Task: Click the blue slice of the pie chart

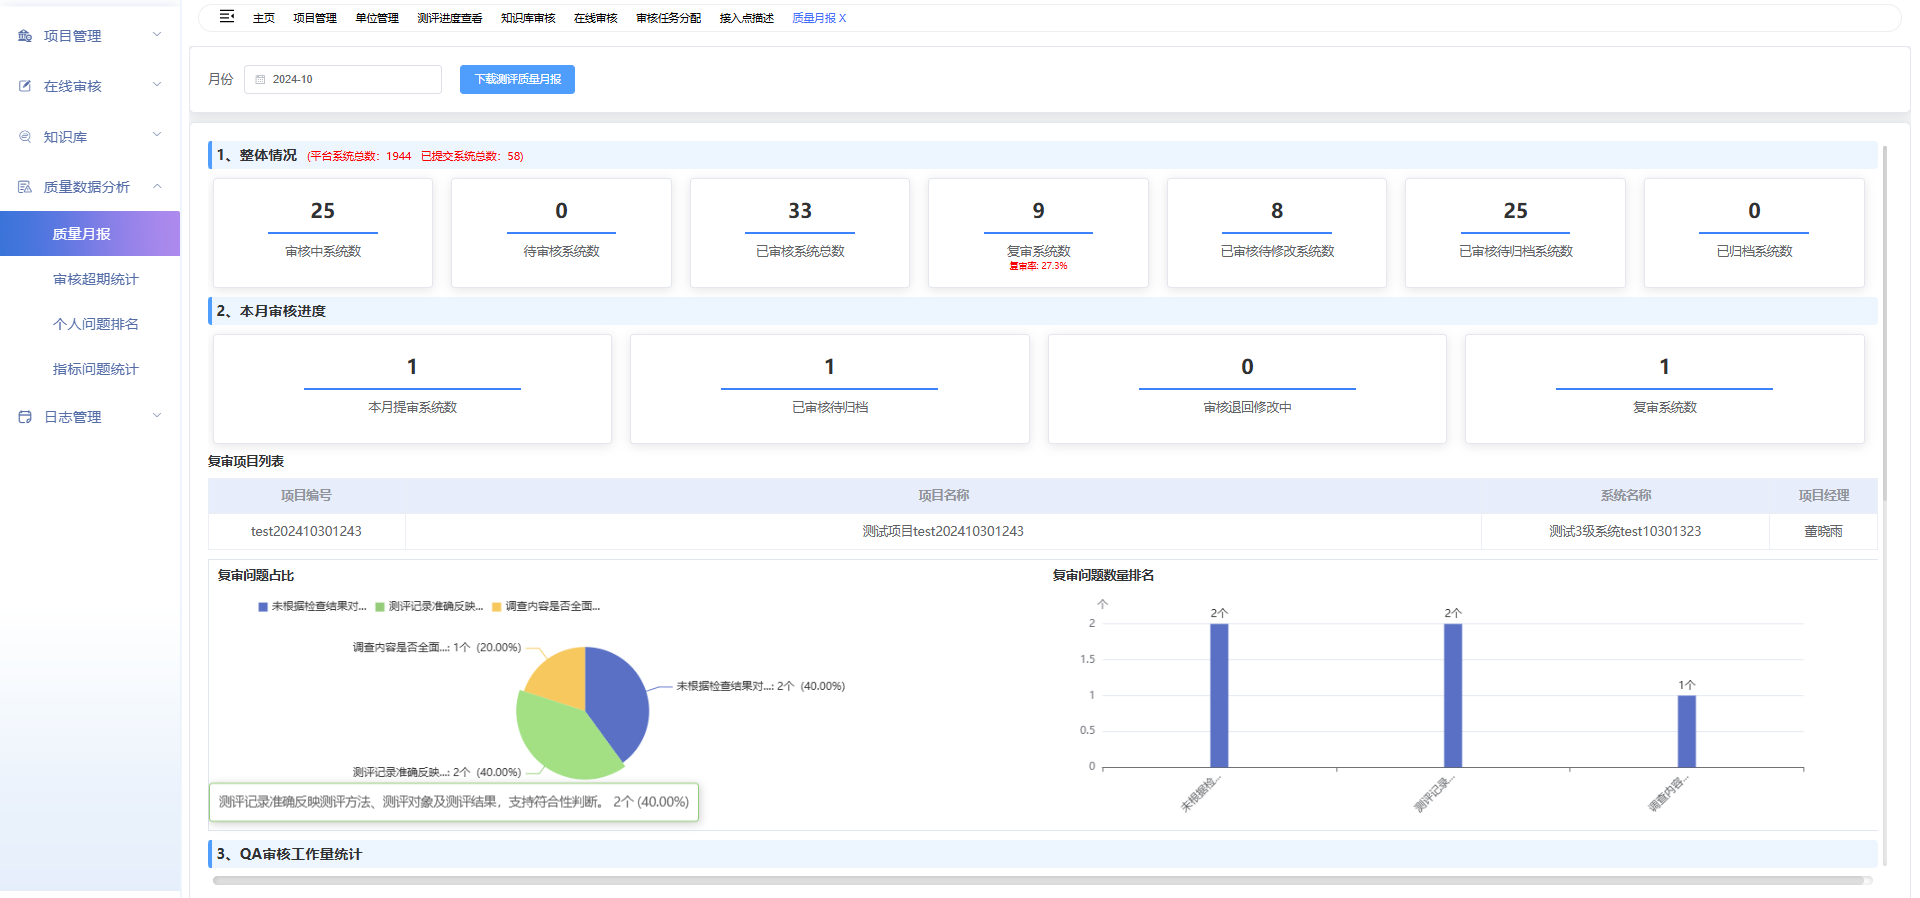Action: (617, 698)
